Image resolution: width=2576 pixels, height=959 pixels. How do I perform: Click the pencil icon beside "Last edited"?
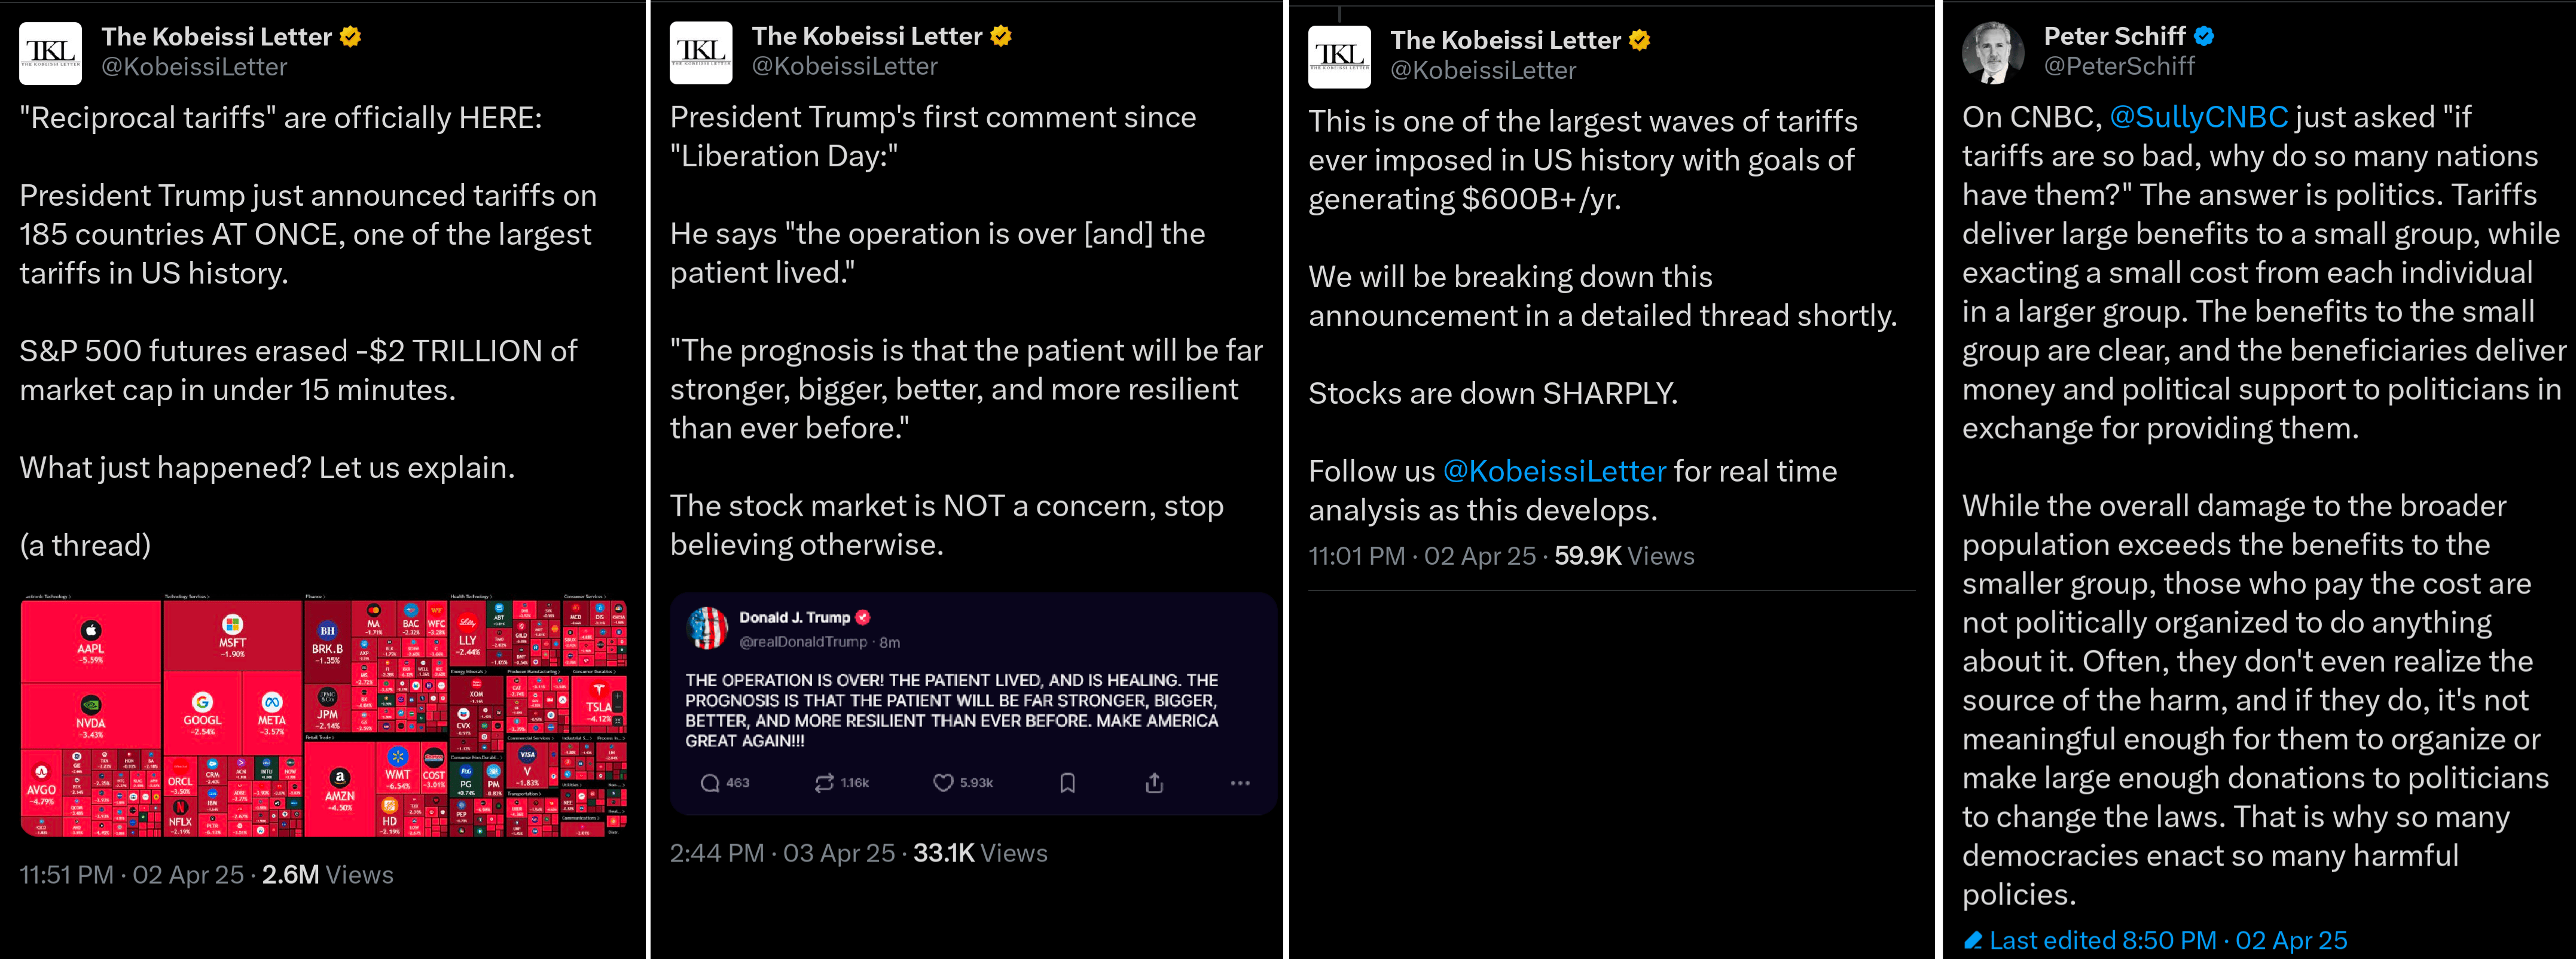(1973, 941)
